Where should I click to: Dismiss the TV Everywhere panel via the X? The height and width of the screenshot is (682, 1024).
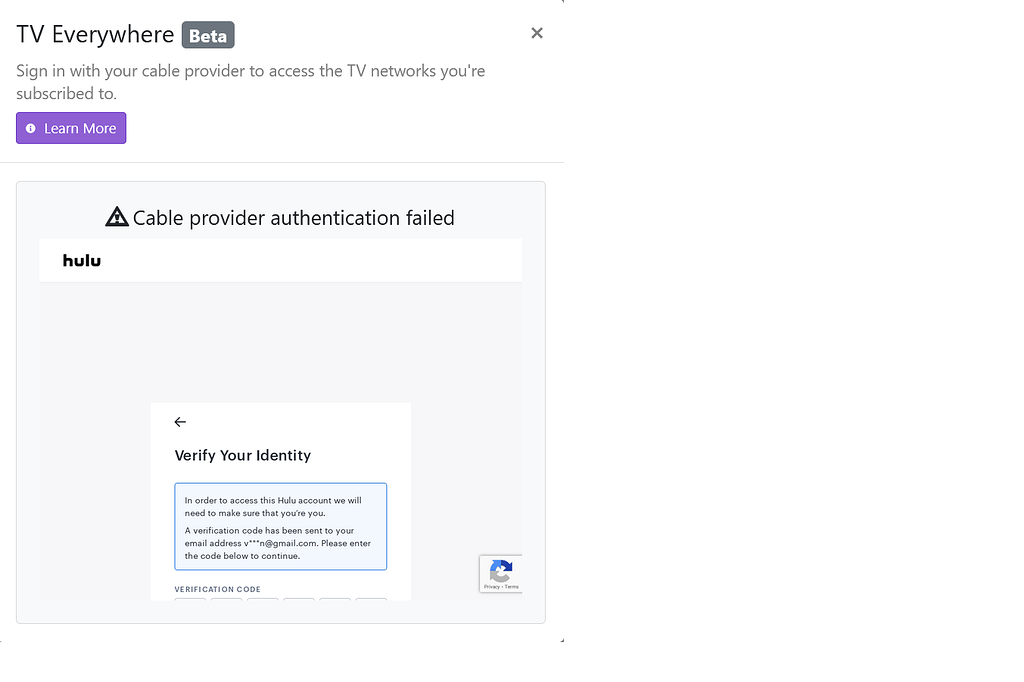point(537,33)
